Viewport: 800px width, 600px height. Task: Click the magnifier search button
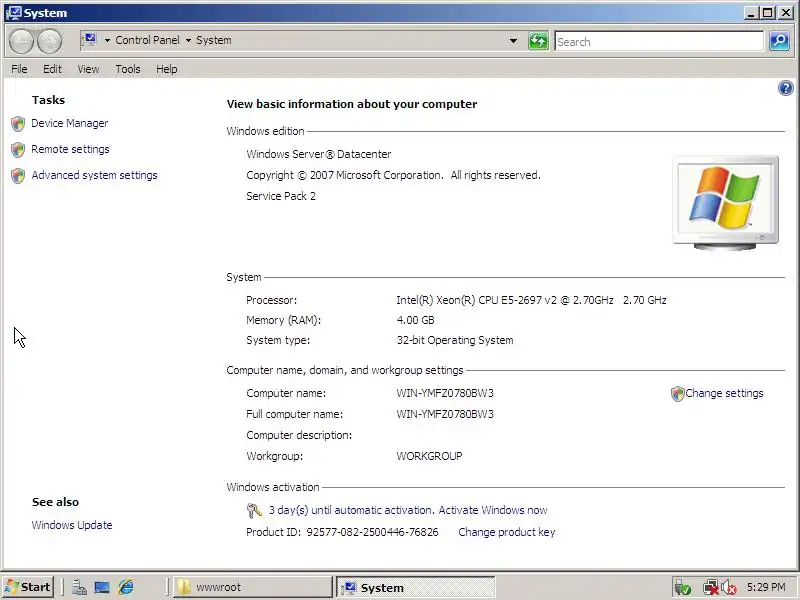[x=779, y=41]
